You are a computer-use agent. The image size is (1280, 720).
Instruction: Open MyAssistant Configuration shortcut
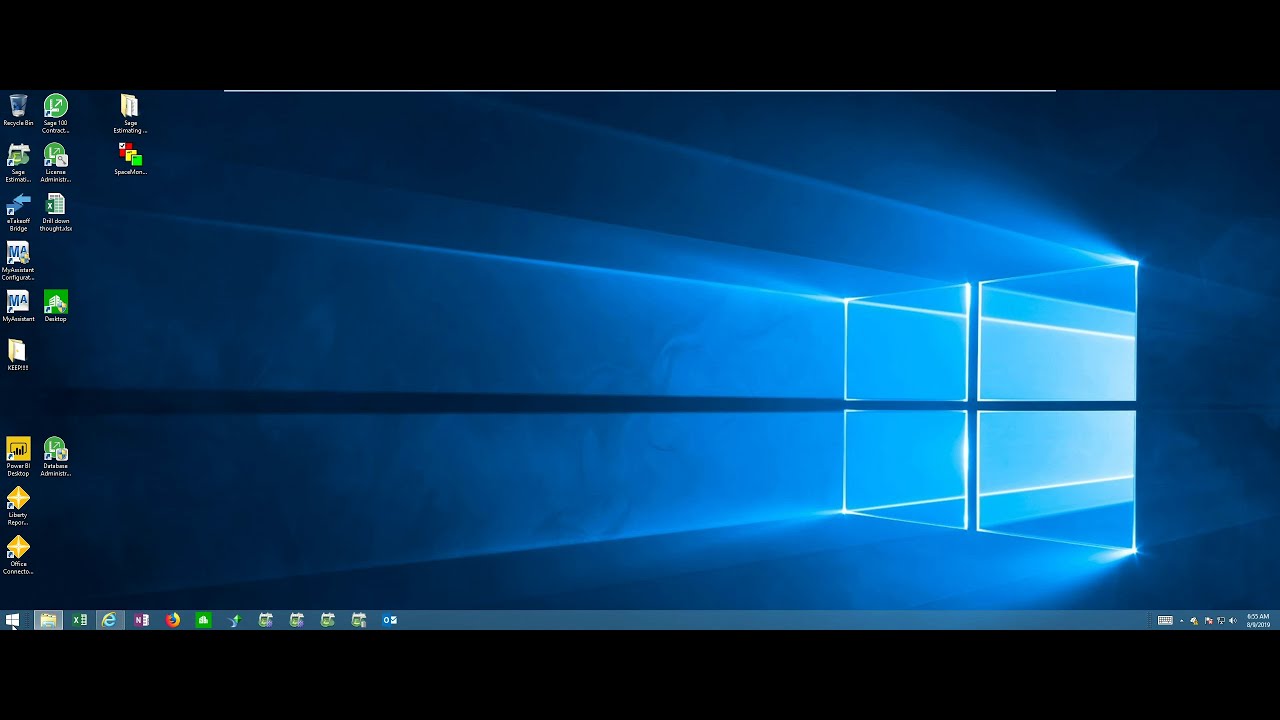[18, 260]
